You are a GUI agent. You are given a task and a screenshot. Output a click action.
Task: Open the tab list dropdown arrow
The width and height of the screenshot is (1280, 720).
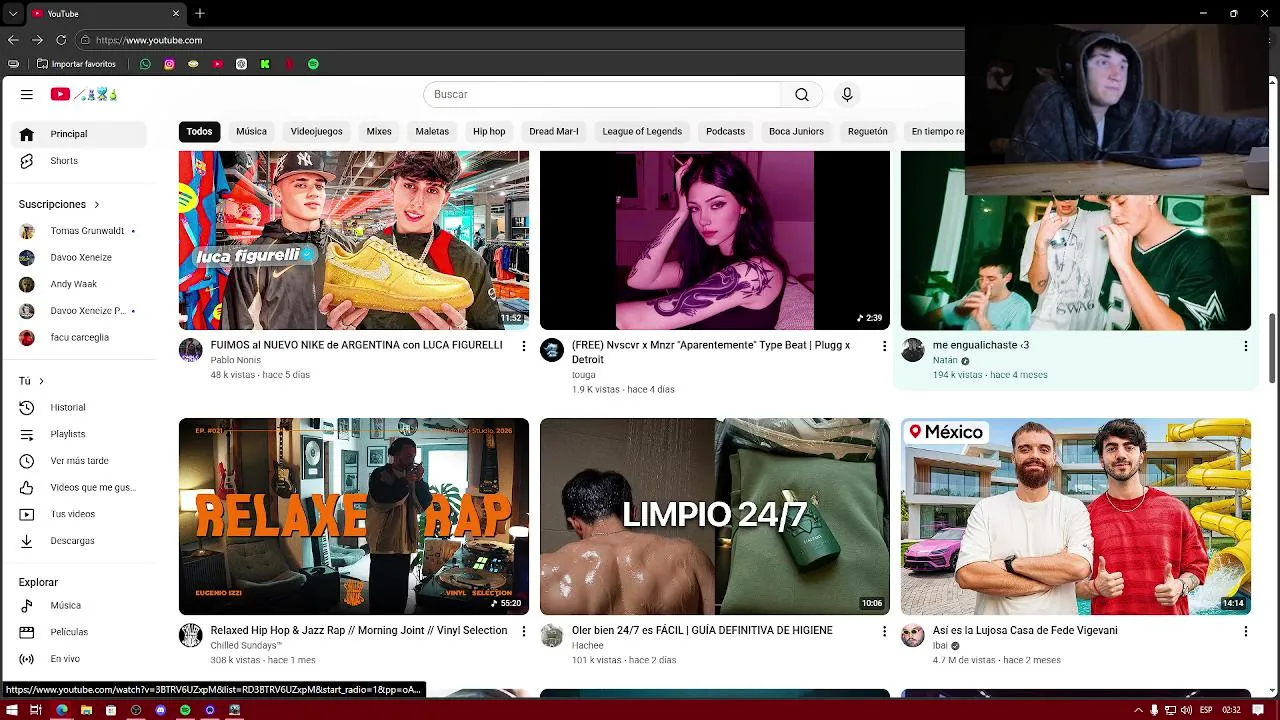pos(12,13)
